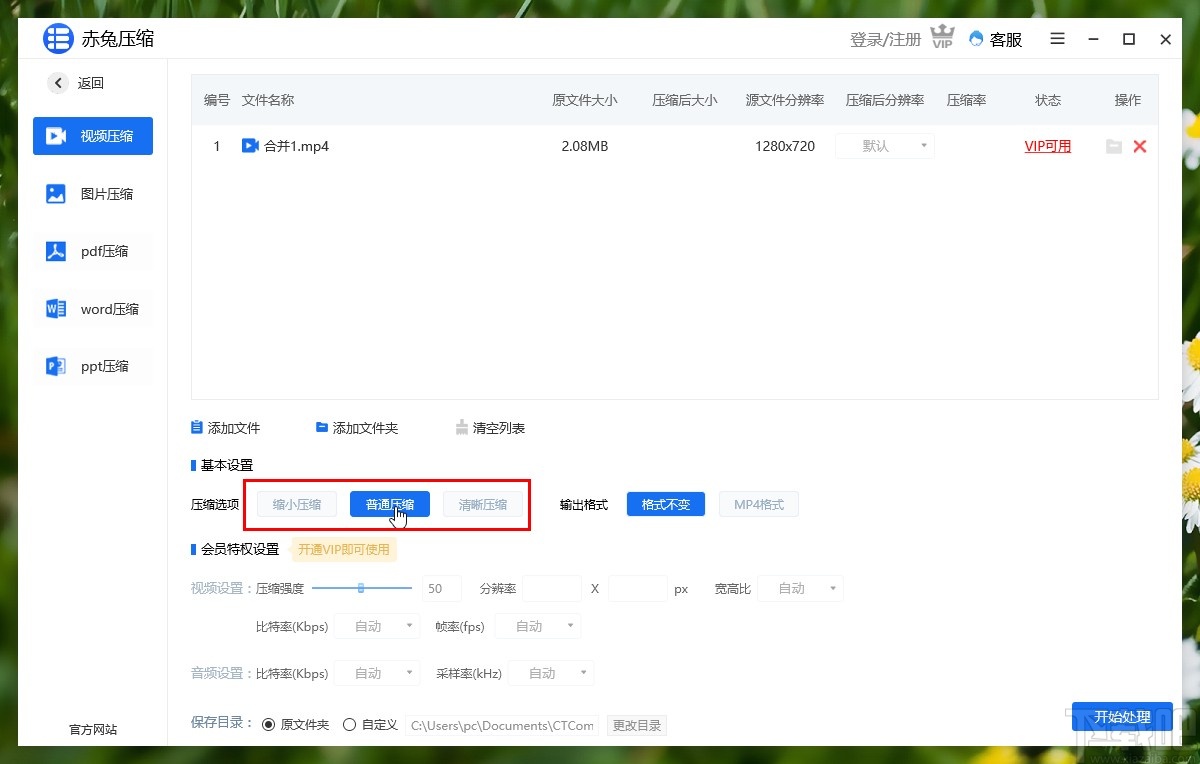Click the save directory path field
Screen dimensions: 1200x764
[502, 725]
